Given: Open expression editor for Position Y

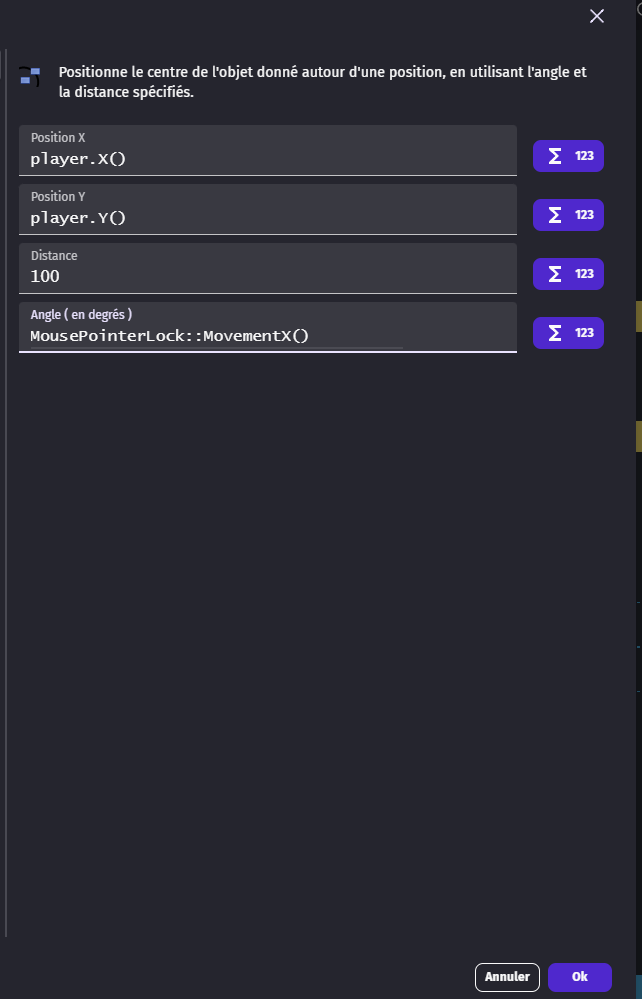Looking at the screenshot, I should tap(568, 215).
